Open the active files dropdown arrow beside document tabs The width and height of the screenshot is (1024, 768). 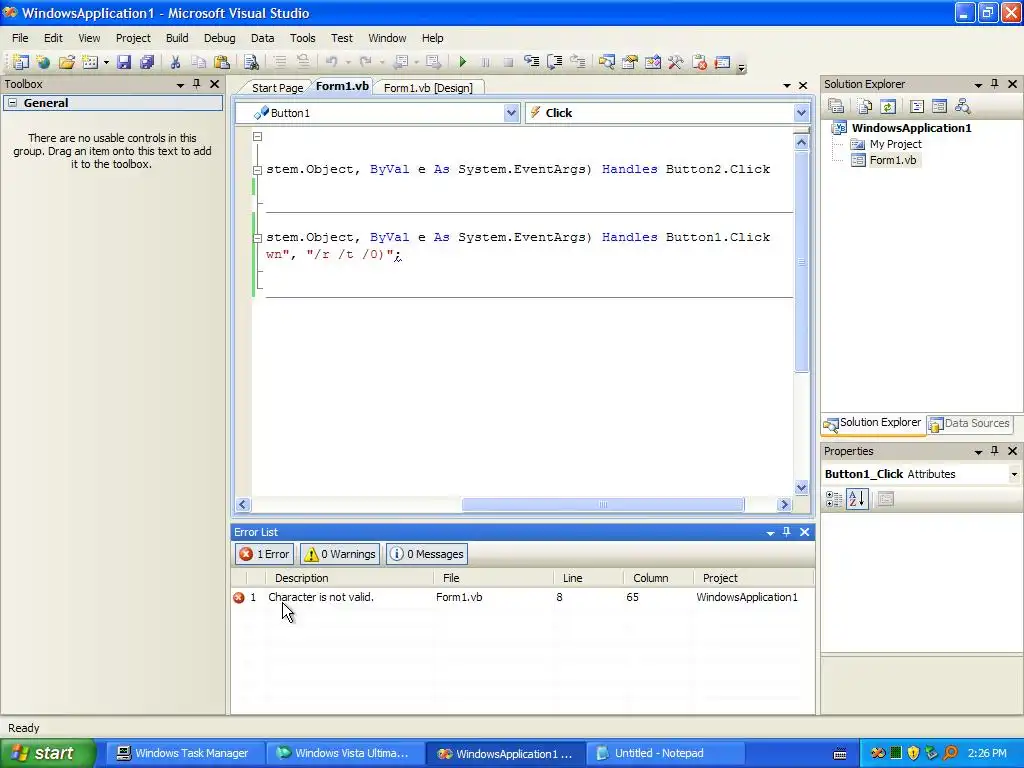coord(786,86)
